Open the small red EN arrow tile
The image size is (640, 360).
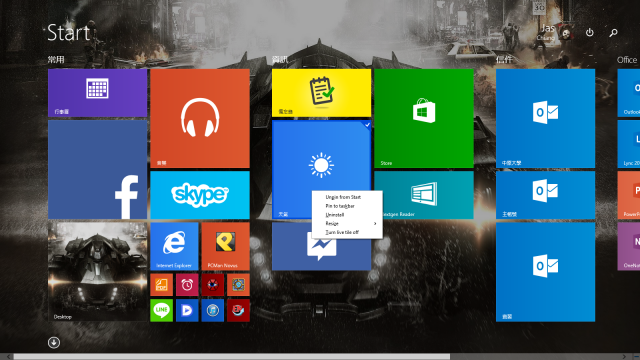238,310
